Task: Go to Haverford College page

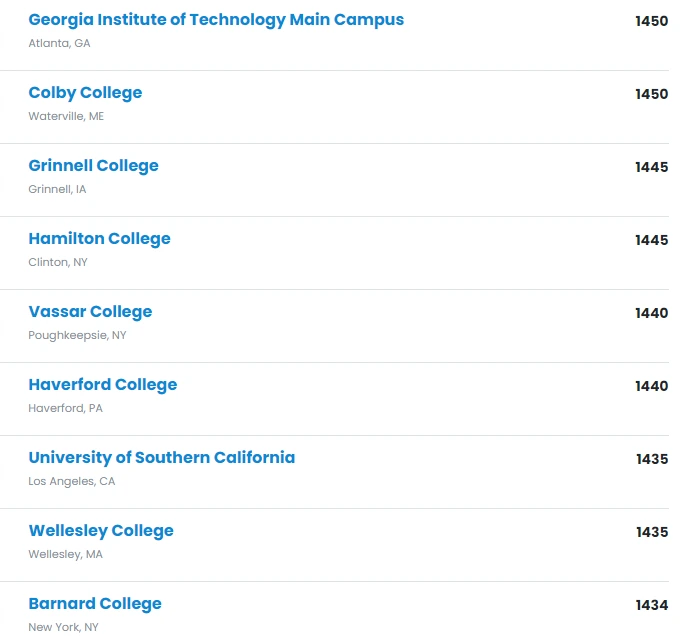Action: pyautogui.click(x=102, y=385)
